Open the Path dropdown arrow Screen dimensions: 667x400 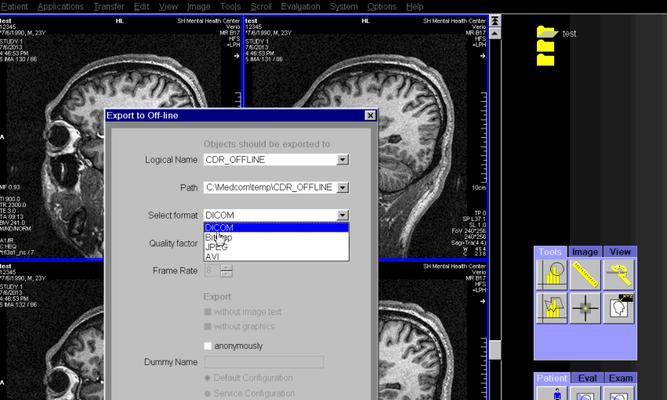pyautogui.click(x=342, y=187)
